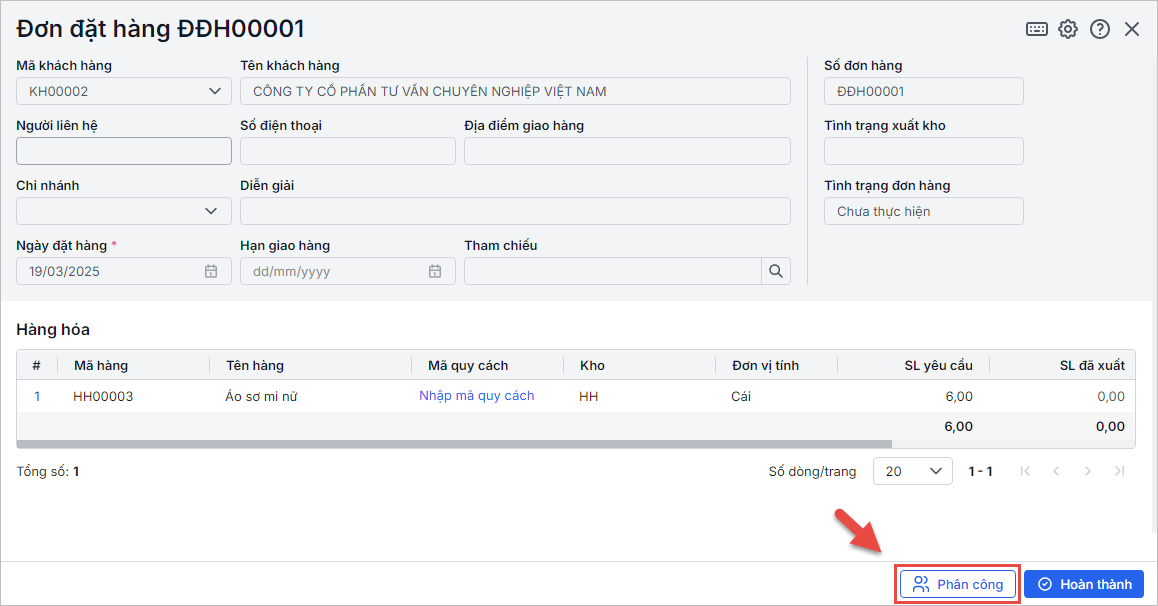Viewport: 1158px width, 606px height.
Task: Expand Mã khách hàng dropdown KH00002
Action: click(215, 91)
